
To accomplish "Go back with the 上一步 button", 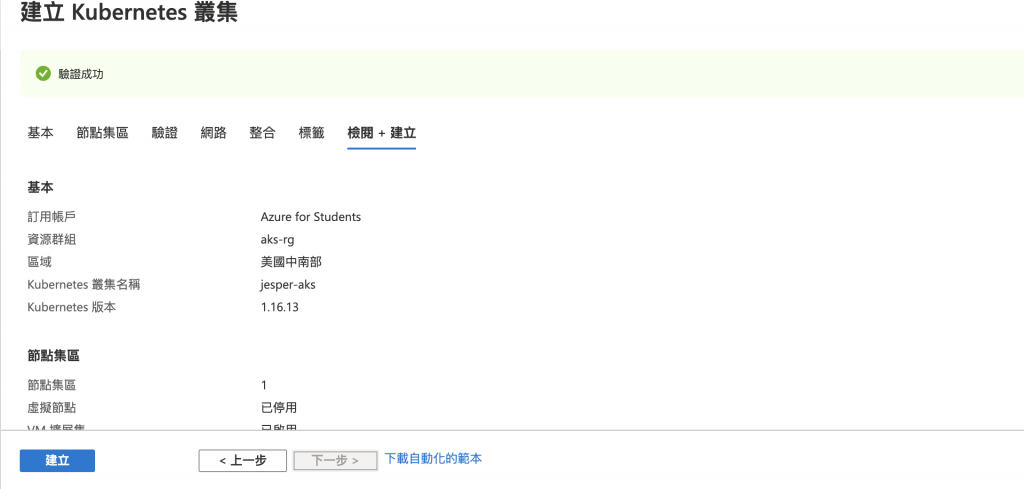I will click(x=242, y=460).
